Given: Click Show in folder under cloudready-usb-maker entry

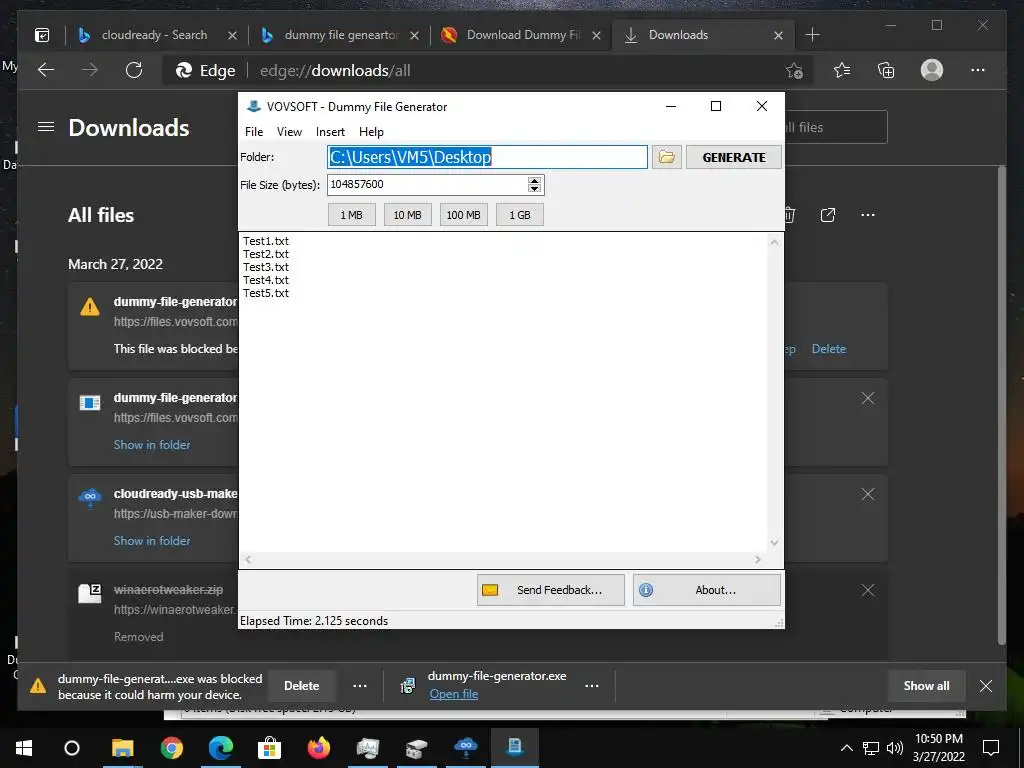Looking at the screenshot, I should 152,541.
